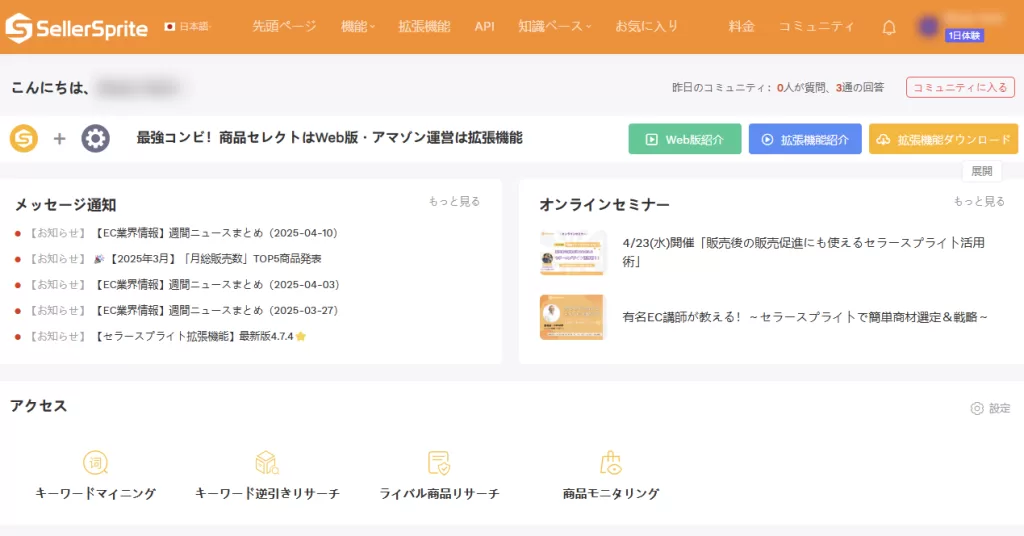Click the Japan flag language icon
The width and height of the screenshot is (1024, 536).
point(170,27)
